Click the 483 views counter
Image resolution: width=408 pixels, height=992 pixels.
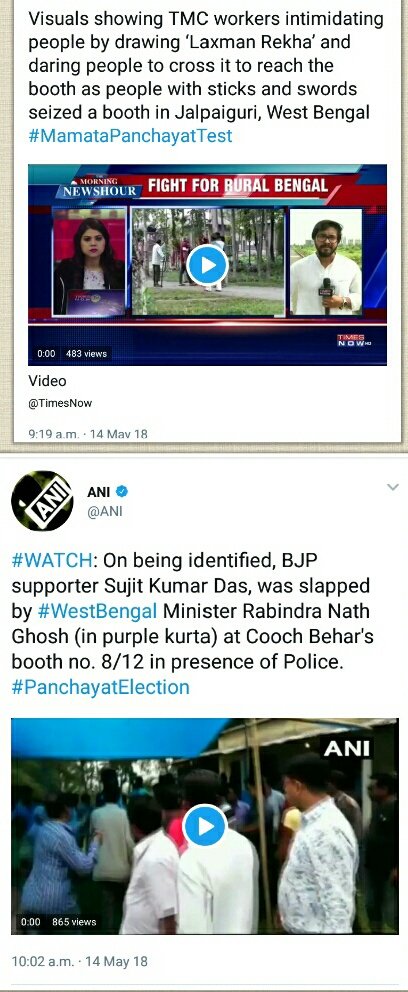(x=86, y=354)
